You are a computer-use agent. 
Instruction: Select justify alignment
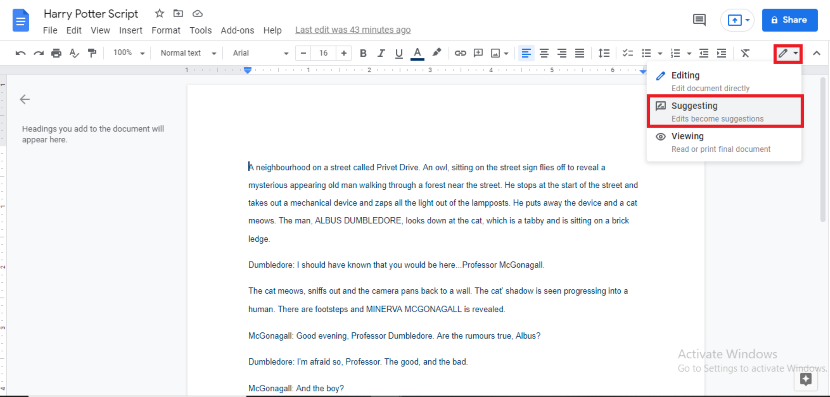coord(580,53)
